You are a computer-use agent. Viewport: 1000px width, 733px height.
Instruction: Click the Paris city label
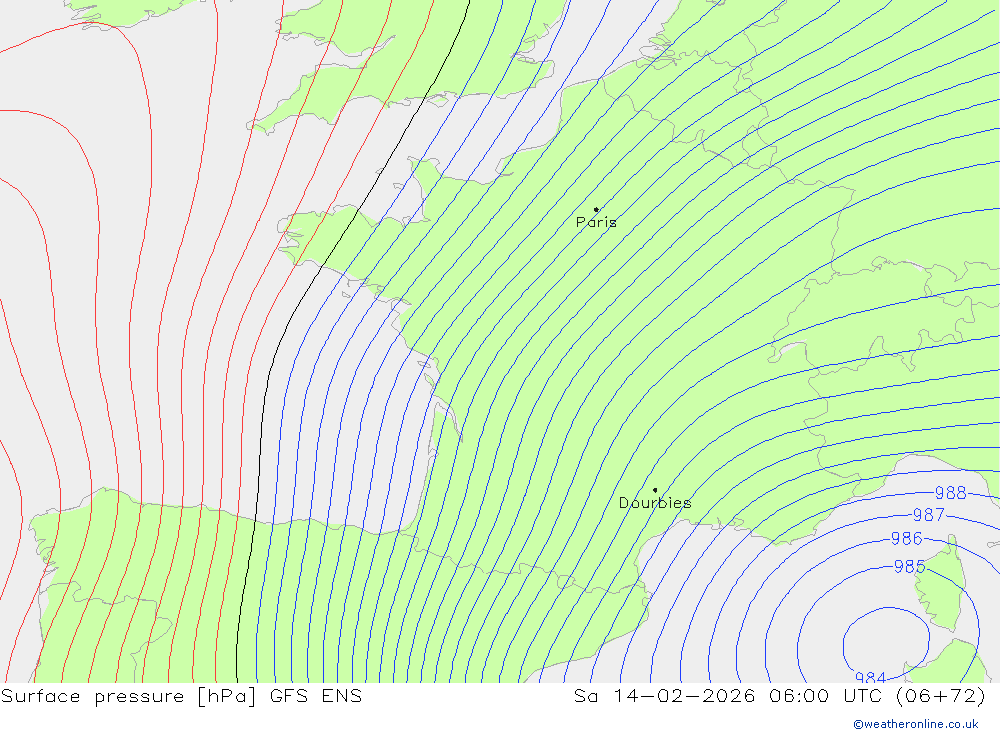click(596, 222)
